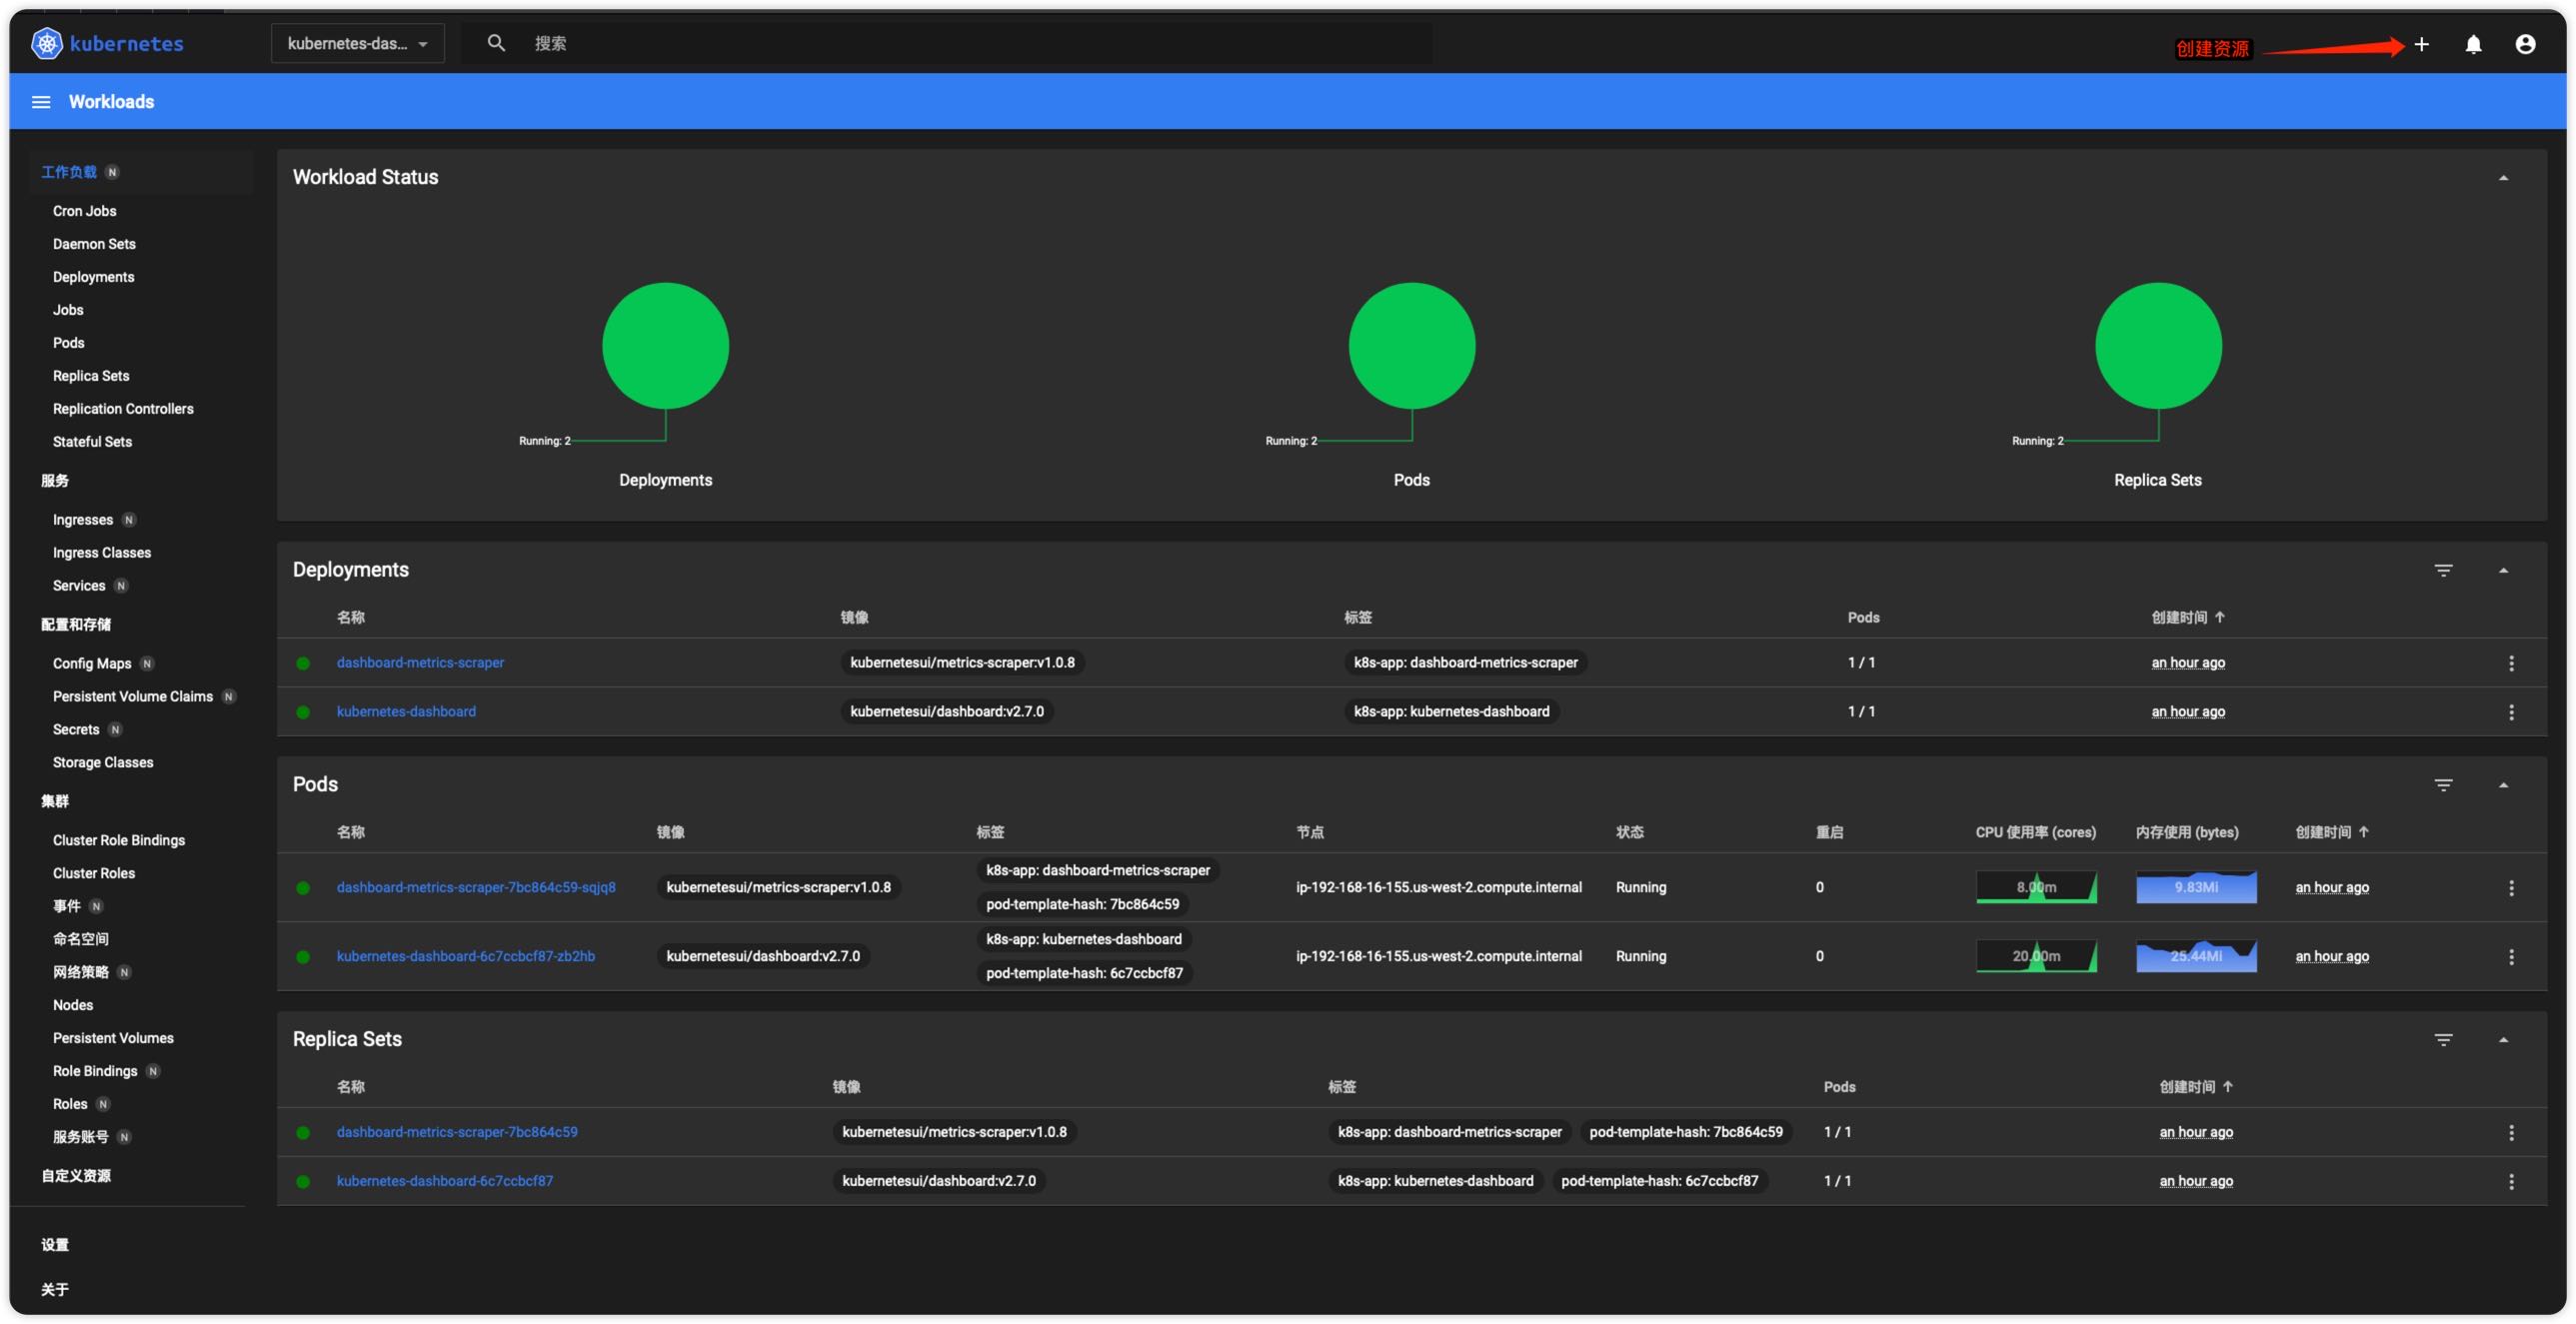This screenshot has height=1324, width=2576.
Task: Open 设置 in the sidebar
Action: pyautogui.click(x=55, y=1245)
